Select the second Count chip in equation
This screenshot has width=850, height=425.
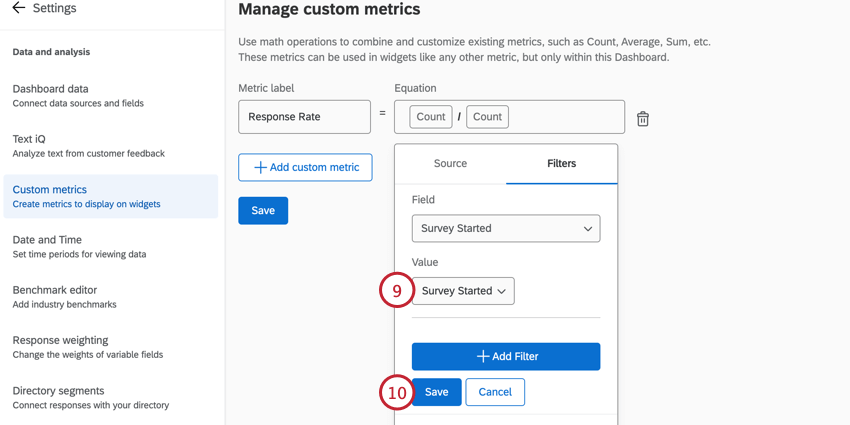point(487,117)
